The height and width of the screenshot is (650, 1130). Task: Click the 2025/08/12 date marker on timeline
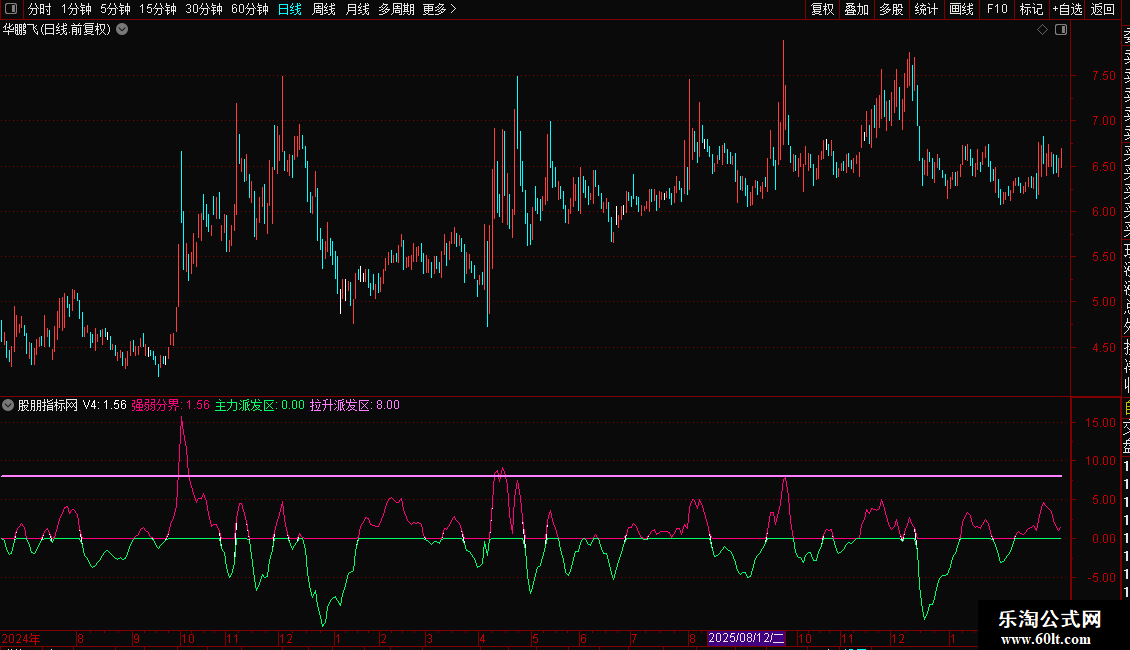tap(747, 638)
